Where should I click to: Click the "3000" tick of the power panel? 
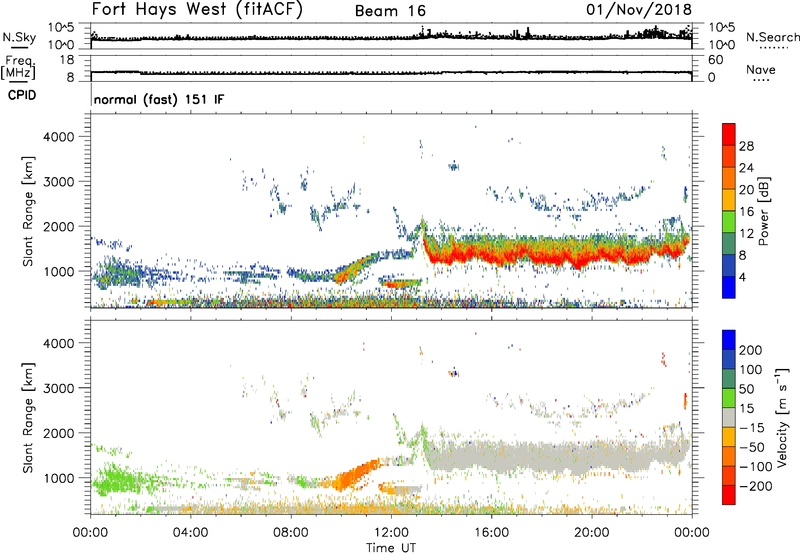[x=59, y=182]
